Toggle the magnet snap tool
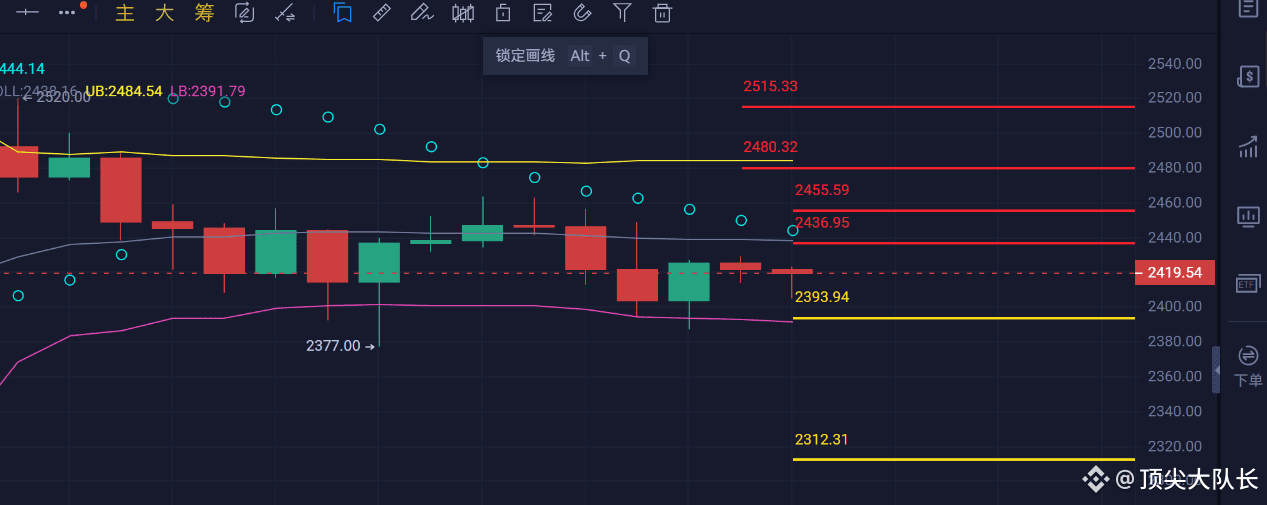Image resolution: width=1267 pixels, height=505 pixels. 582,13
